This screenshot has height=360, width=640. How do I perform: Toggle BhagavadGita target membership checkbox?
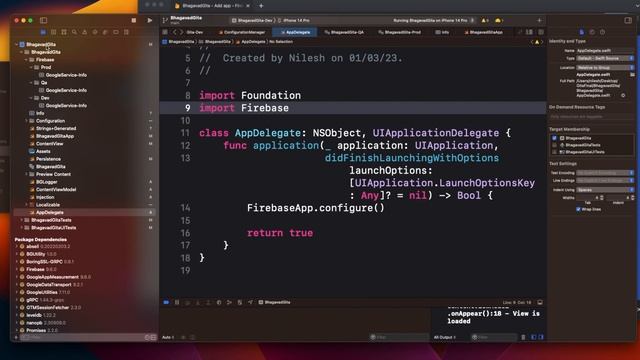tap(554, 138)
